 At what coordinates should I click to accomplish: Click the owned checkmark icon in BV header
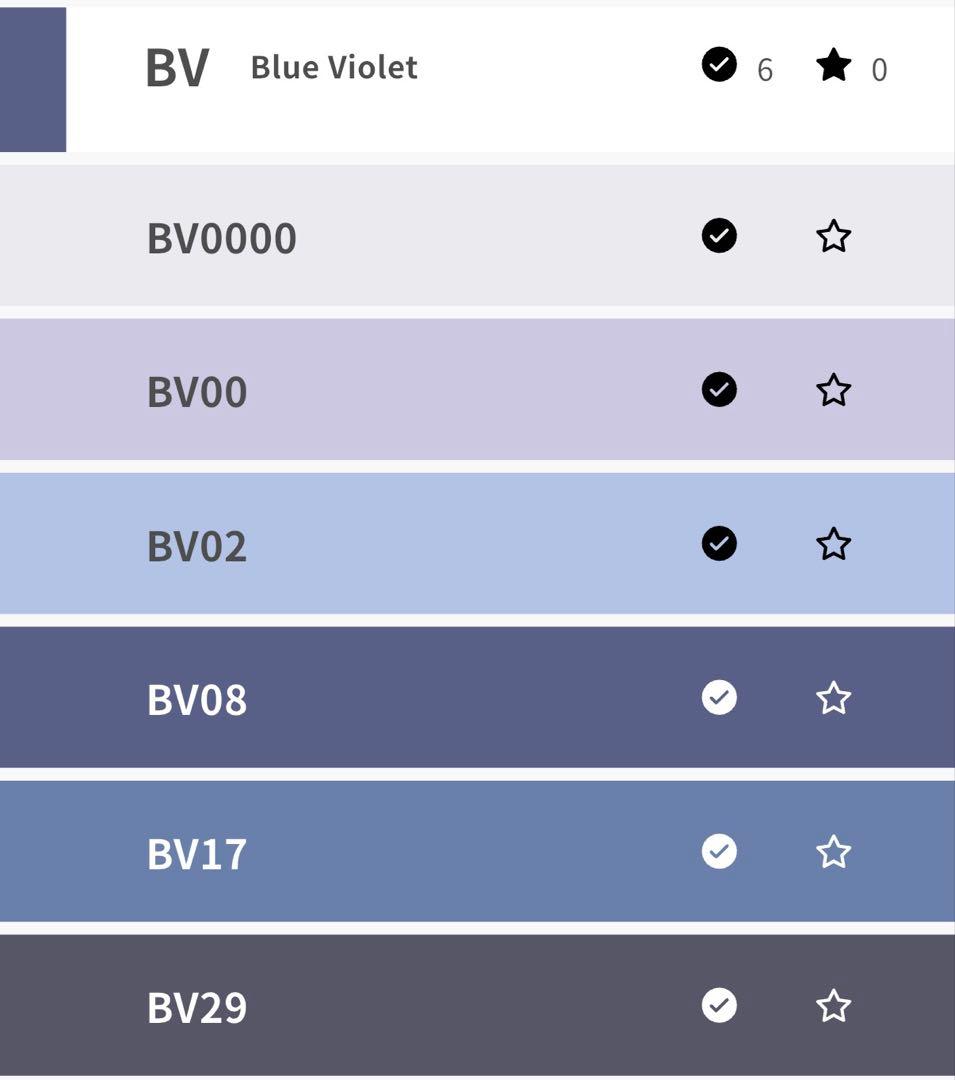(x=719, y=65)
